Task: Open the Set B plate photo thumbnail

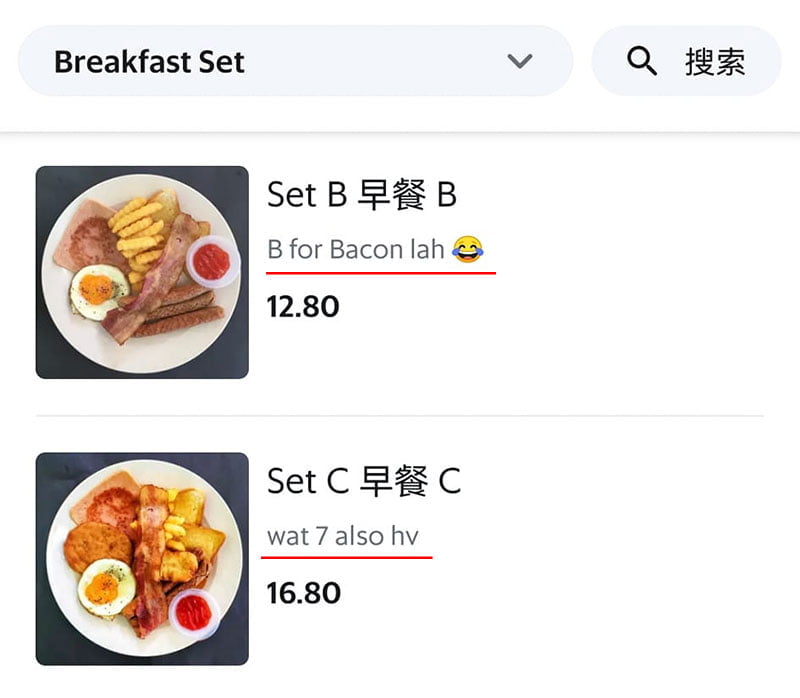Action: (x=142, y=272)
